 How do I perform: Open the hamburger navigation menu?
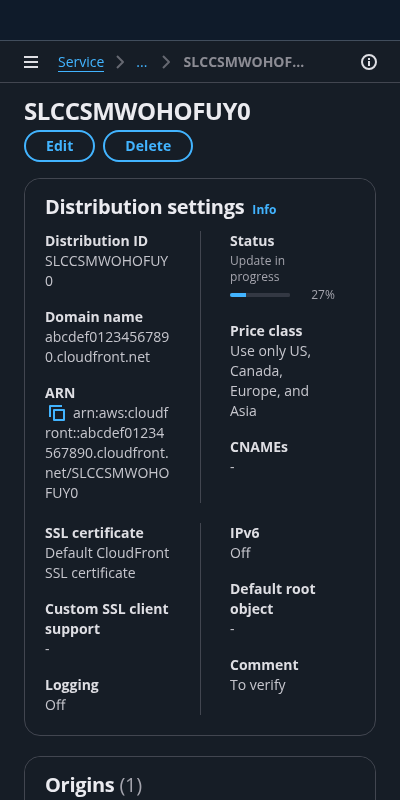(31, 62)
